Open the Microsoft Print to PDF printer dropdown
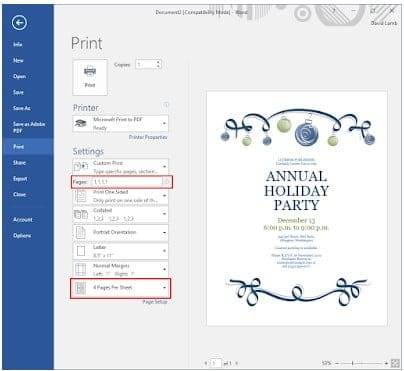This screenshot has height=371, width=404. pyautogui.click(x=121, y=124)
